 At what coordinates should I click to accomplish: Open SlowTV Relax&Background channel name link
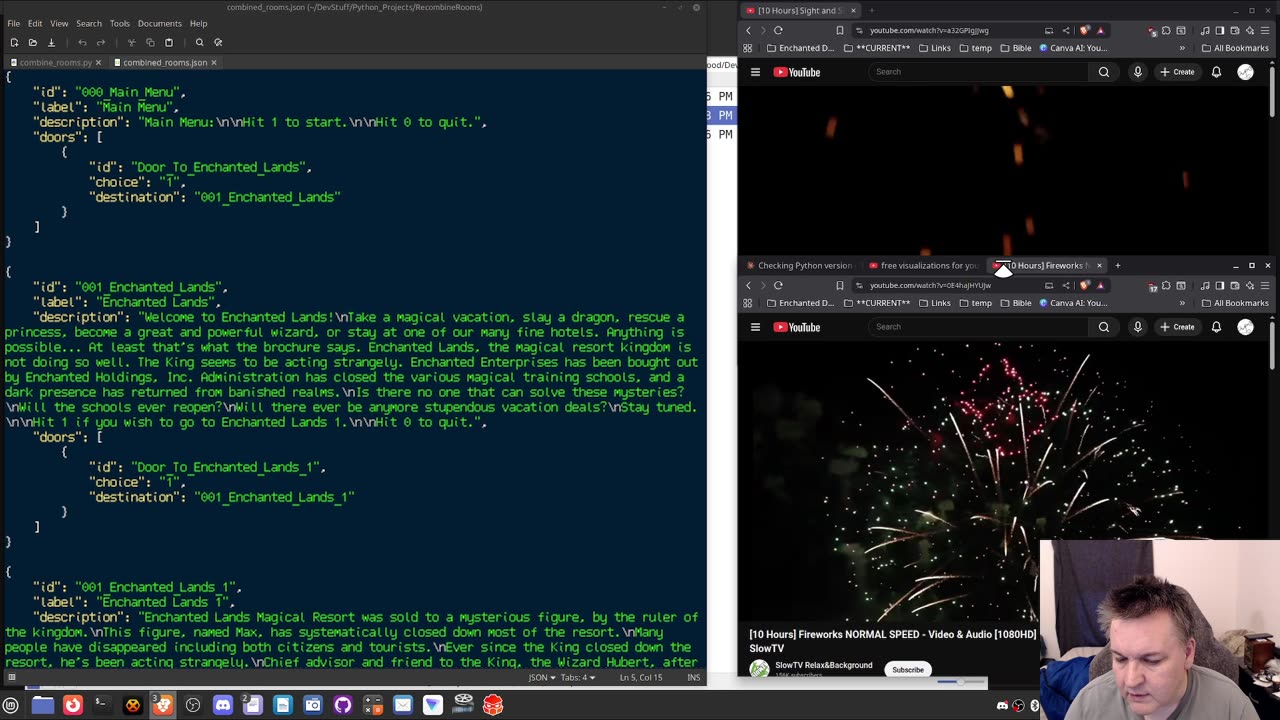[824, 665]
